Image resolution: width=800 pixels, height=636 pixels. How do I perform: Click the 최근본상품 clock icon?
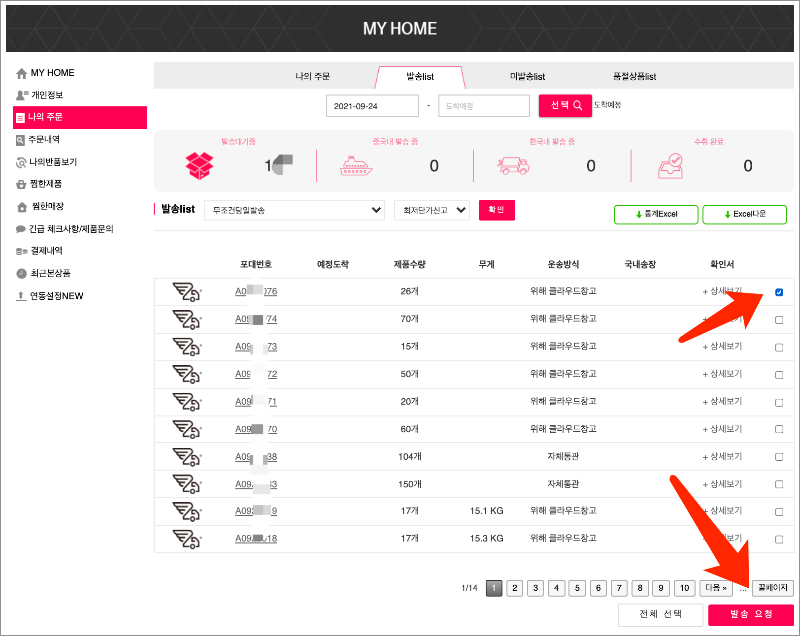pos(21,273)
